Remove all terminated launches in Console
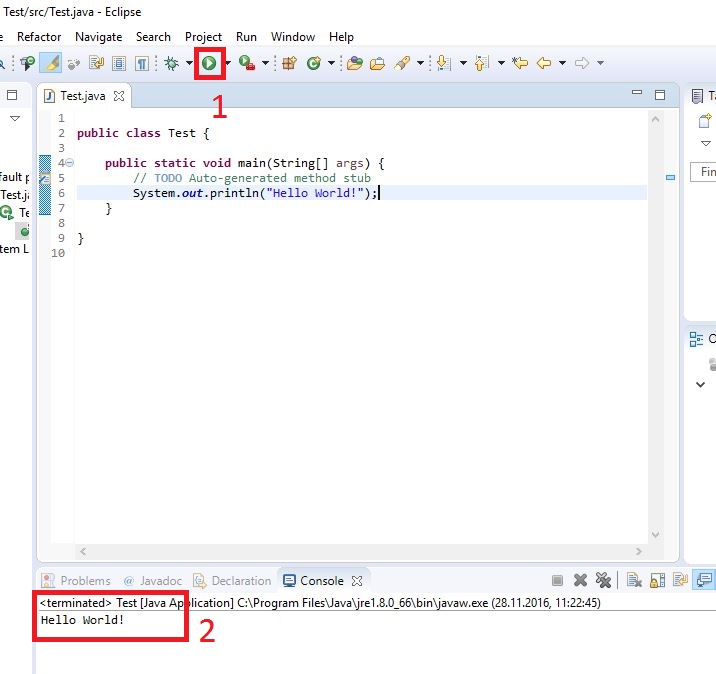Screen dimensions: 716x674 (603, 580)
